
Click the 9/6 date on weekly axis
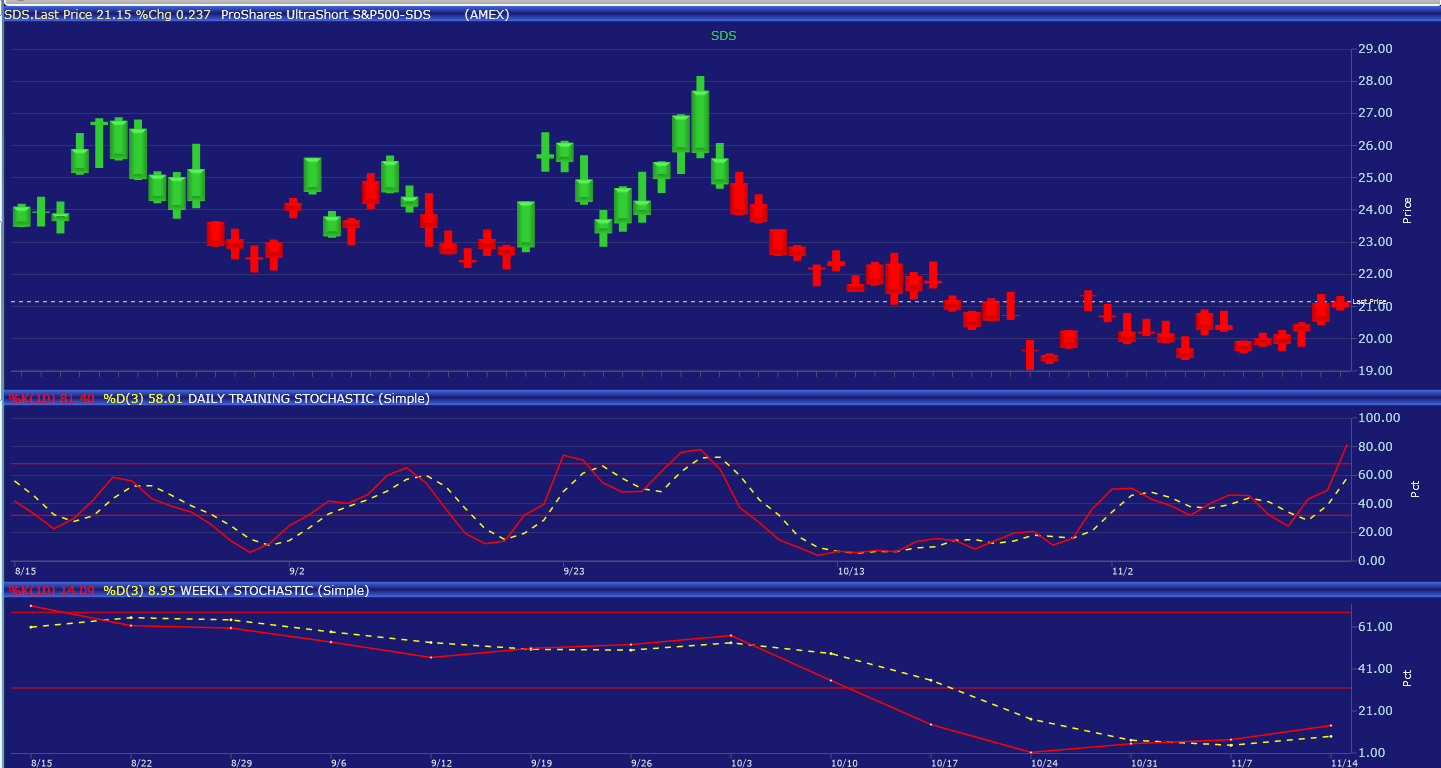pyautogui.click(x=340, y=763)
